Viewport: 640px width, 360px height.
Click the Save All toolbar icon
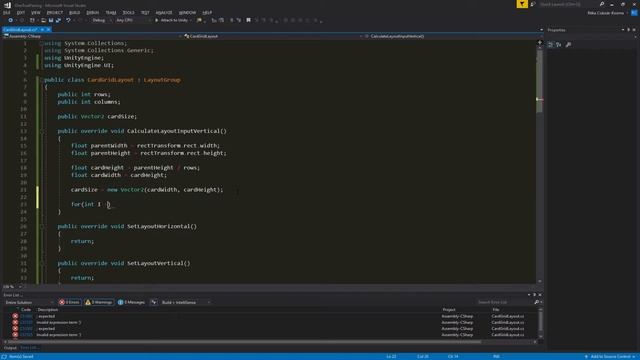[58, 20]
